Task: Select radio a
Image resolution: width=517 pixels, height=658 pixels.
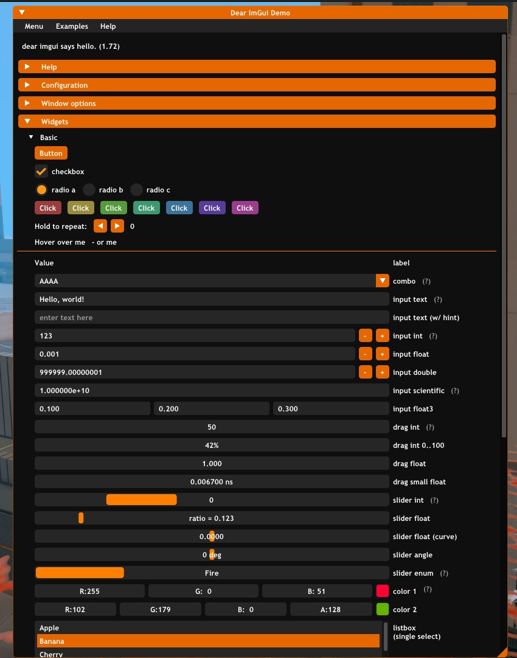Action: pyautogui.click(x=41, y=190)
